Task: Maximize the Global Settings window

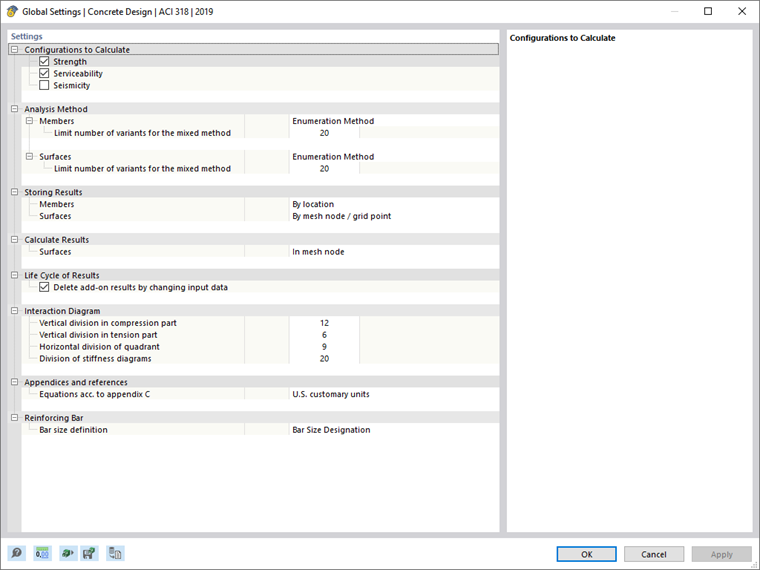Action: click(x=708, y=11)
